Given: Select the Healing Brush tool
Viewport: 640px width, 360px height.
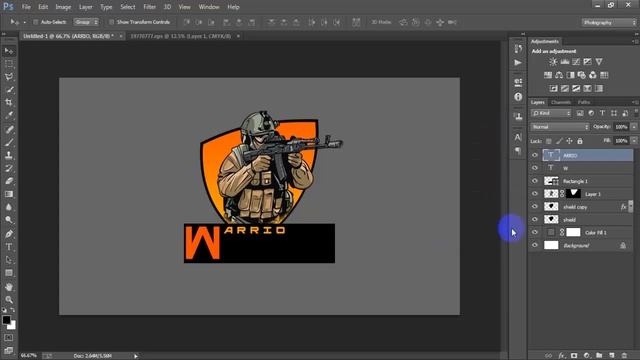Looking at the screenshot, I should pyautogui.click(x=9, y=130).
